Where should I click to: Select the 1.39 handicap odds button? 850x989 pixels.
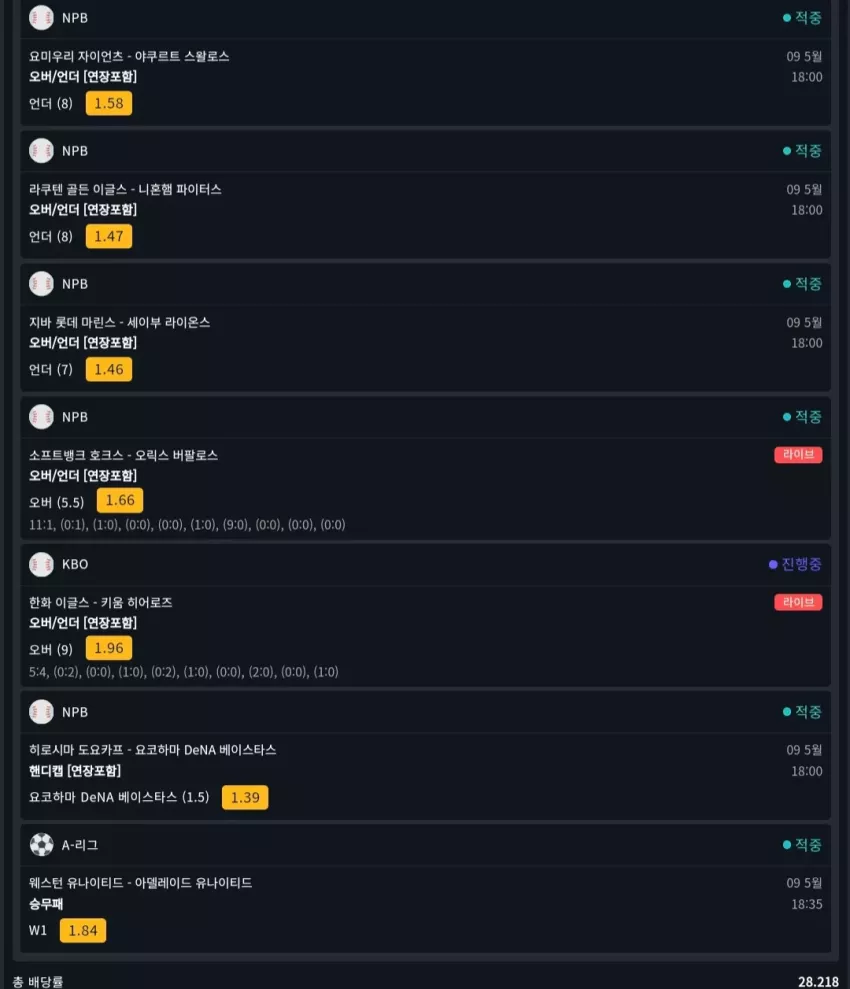(245, 797)
